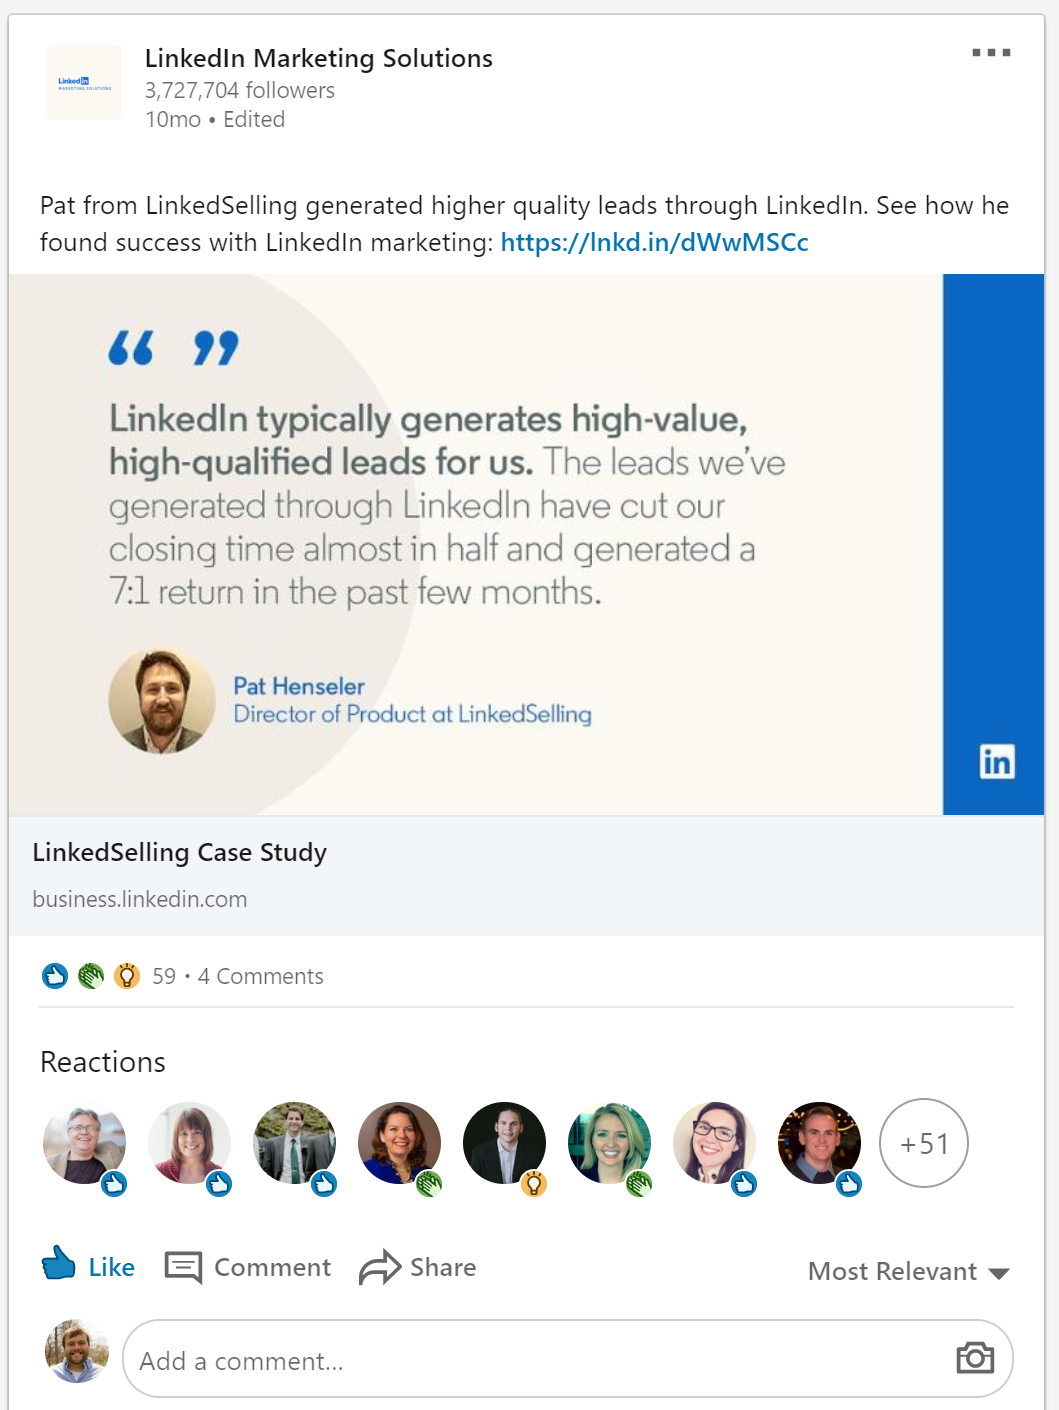The width and height of the screenshot is (1059, 1410).
Task: Click the lightbulb insightful reaction icon
Action: click(x=127, y=975)
